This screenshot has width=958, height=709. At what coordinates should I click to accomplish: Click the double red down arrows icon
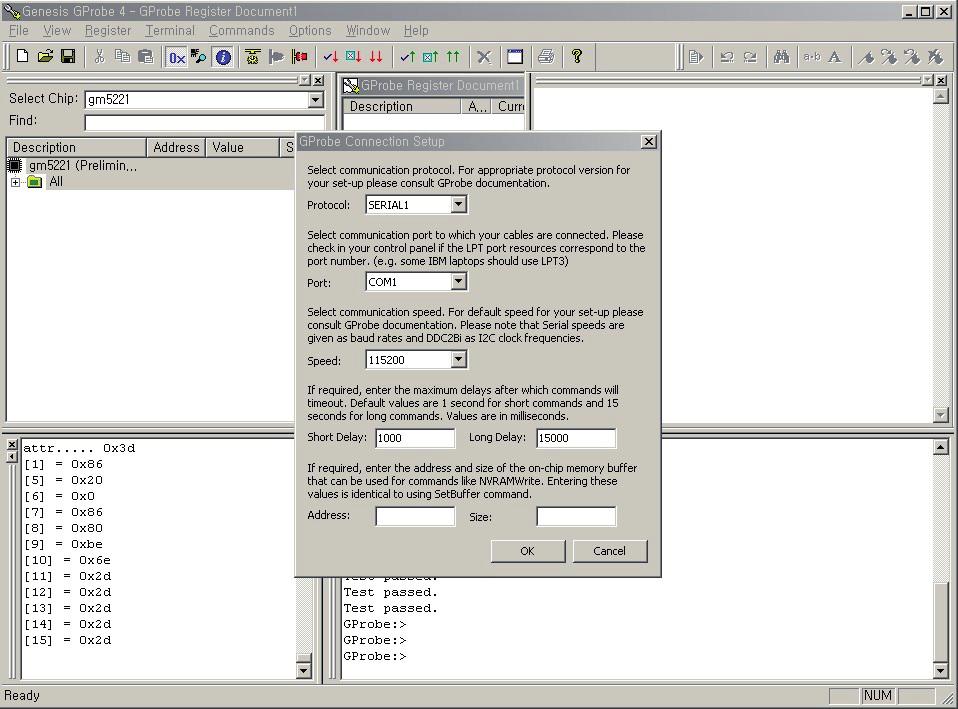376,57
